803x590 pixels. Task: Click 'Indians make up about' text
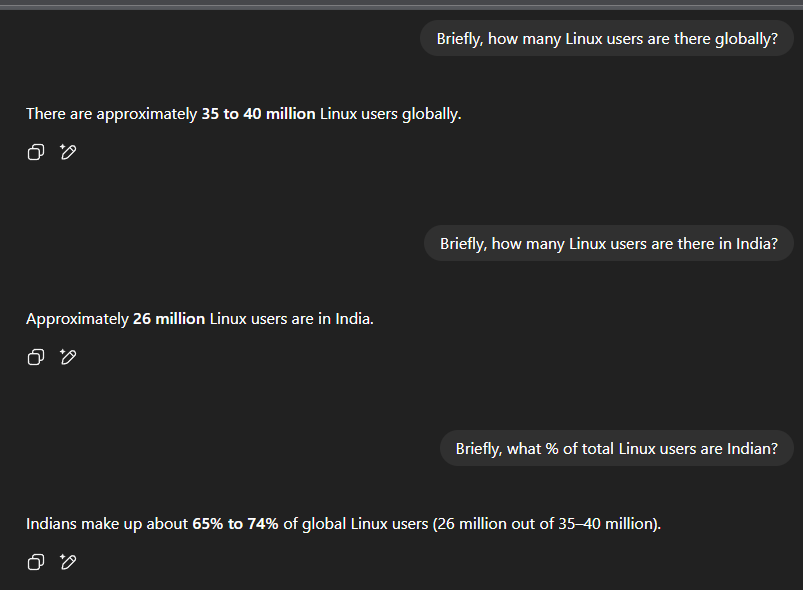pos(106,523)
